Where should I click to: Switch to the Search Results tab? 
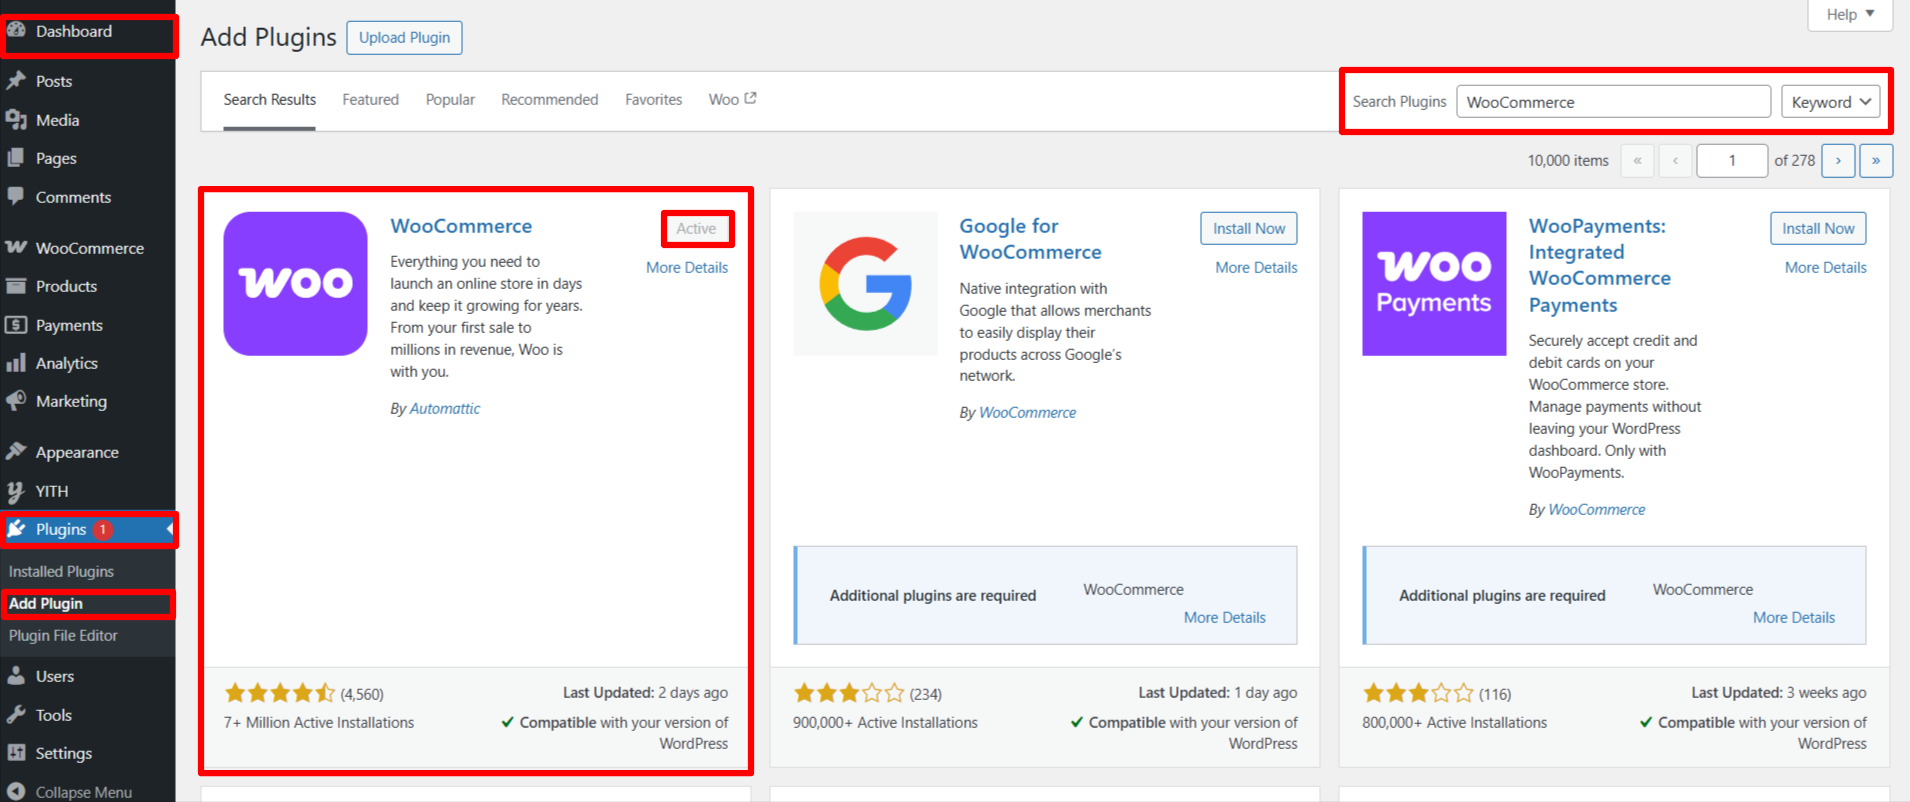tap(269, 99)
